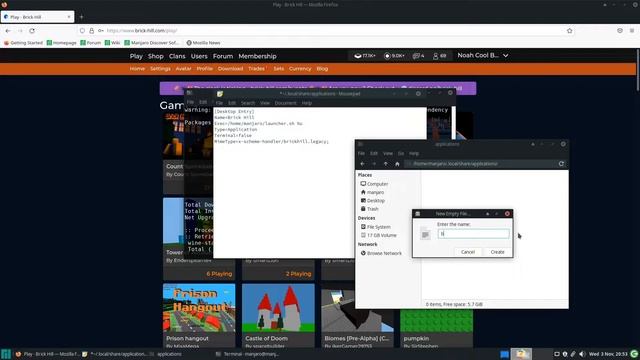Open the pumpkin game thumbnail

436,321
